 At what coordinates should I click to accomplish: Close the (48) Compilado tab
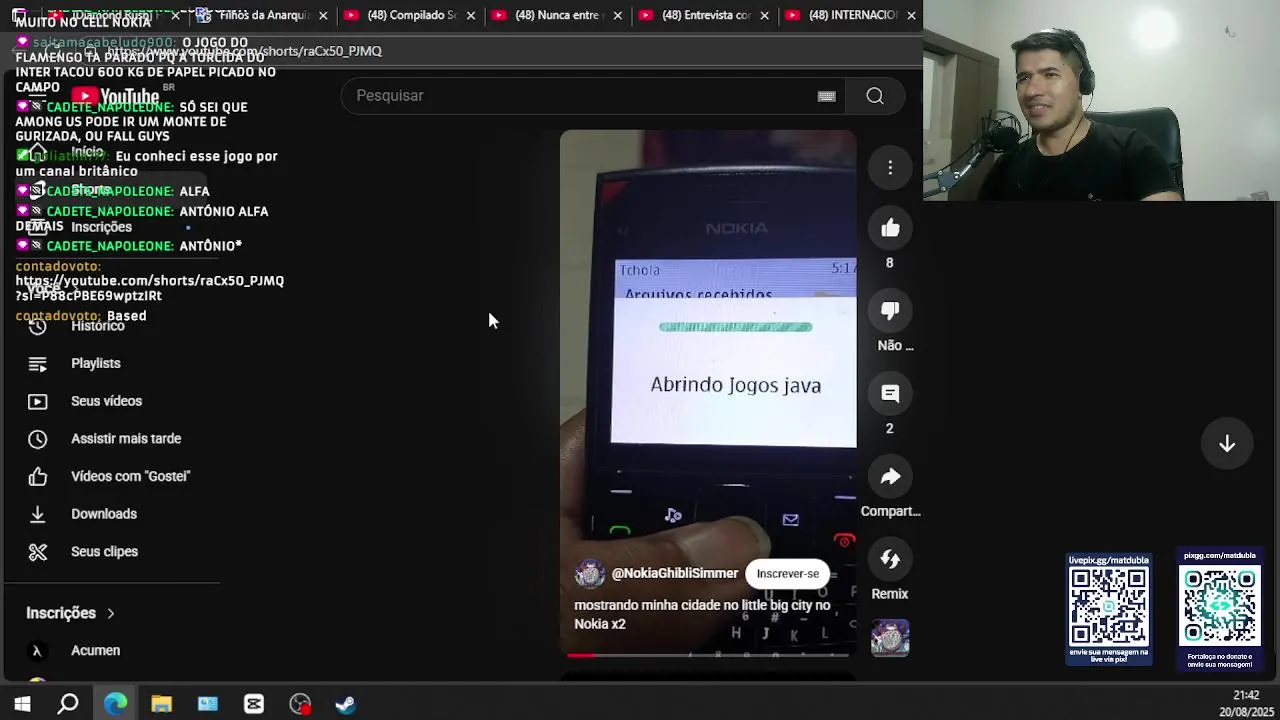470,15
